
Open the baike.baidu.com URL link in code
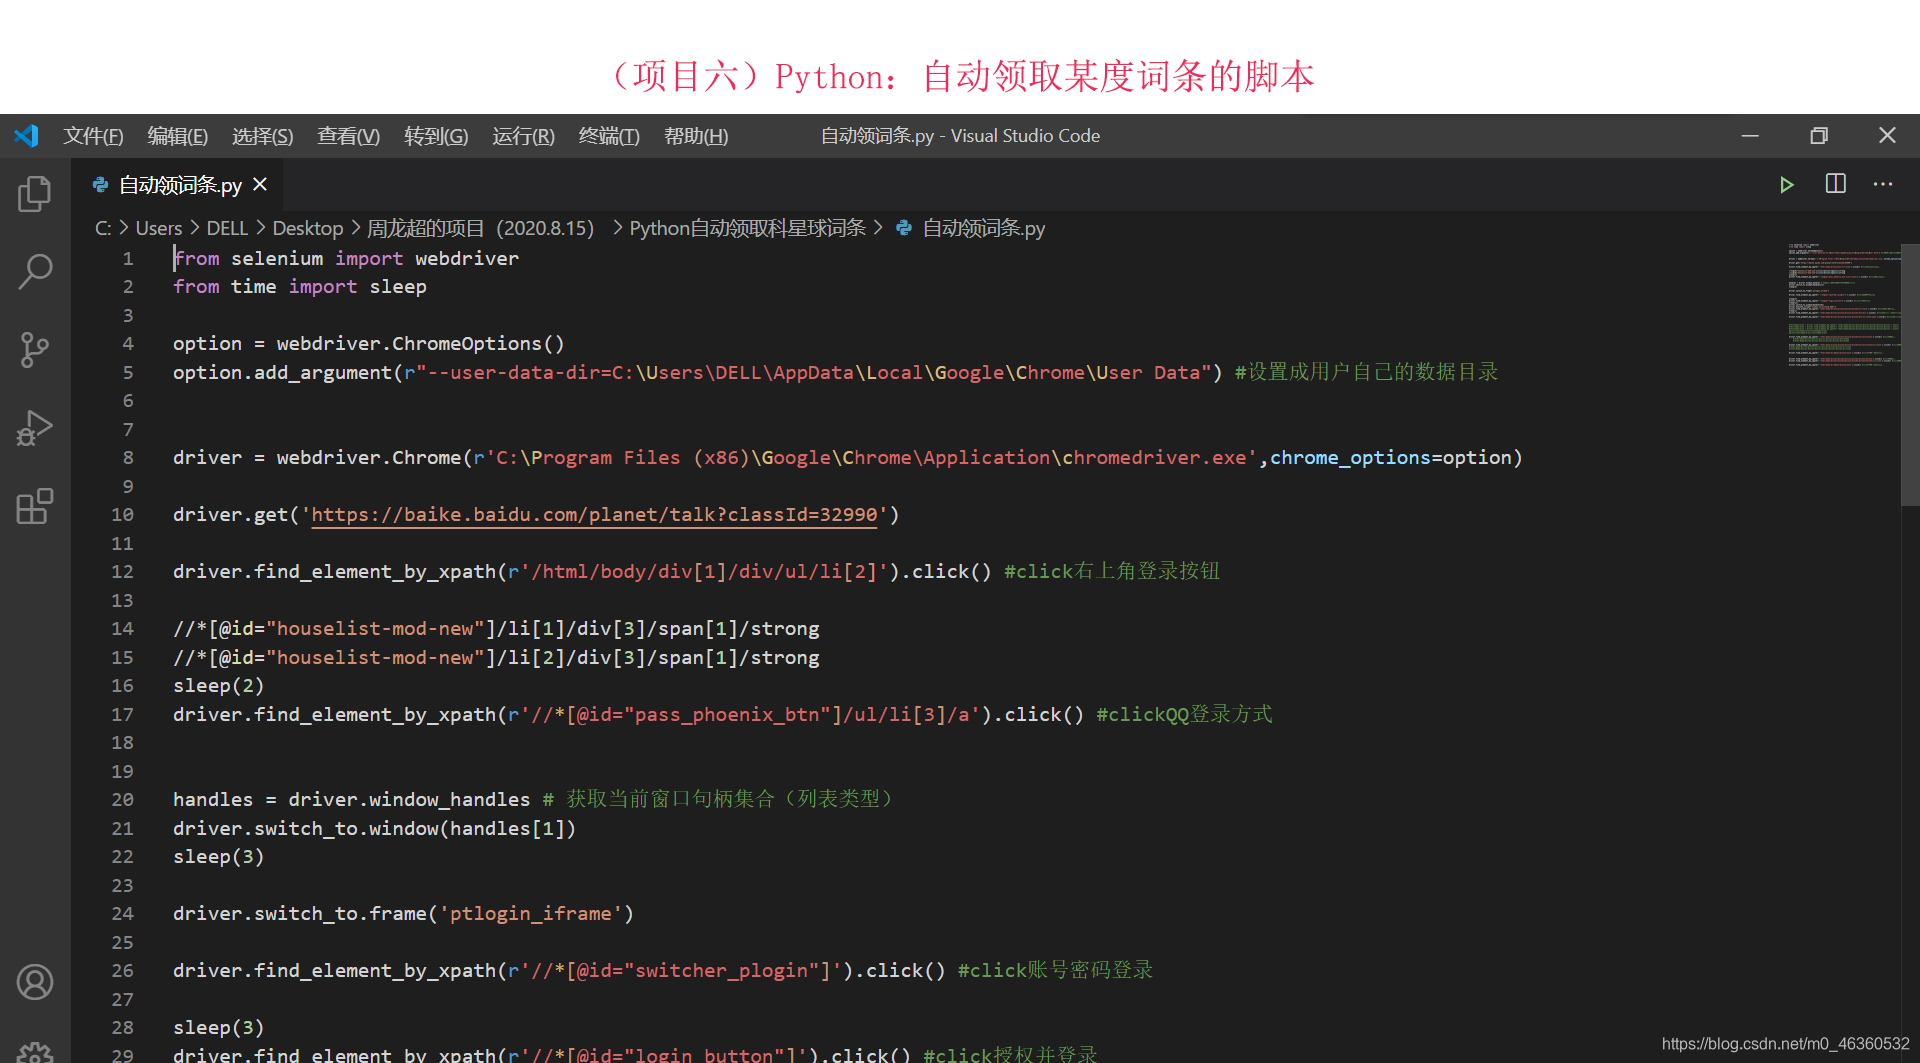point(594,514)
